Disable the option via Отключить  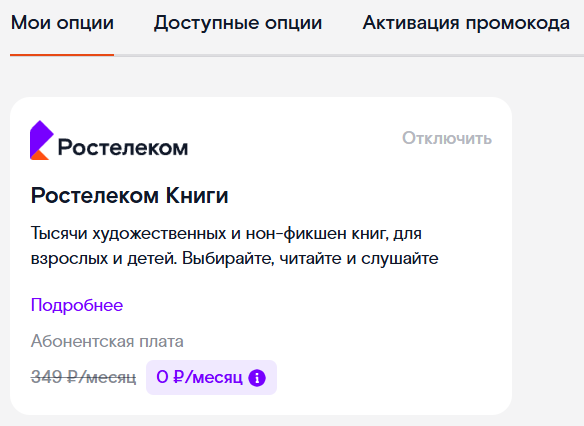[x=447, y=139]
